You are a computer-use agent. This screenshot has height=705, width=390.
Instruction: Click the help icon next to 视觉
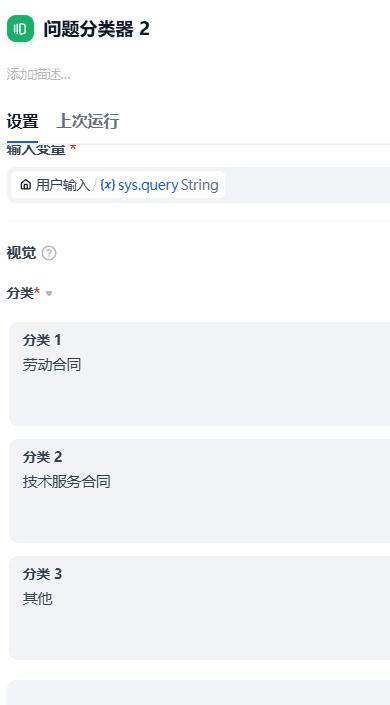pos(49,254)
